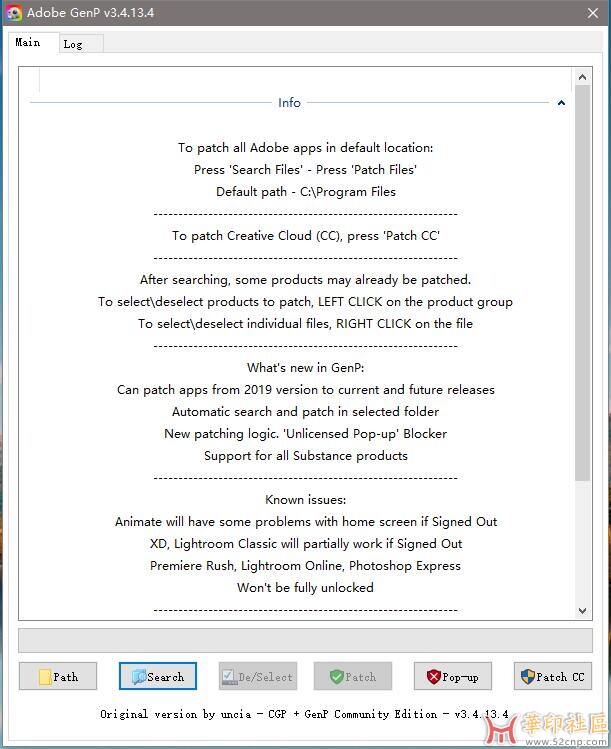Click the Pop-up blocker button

(452, 676)
